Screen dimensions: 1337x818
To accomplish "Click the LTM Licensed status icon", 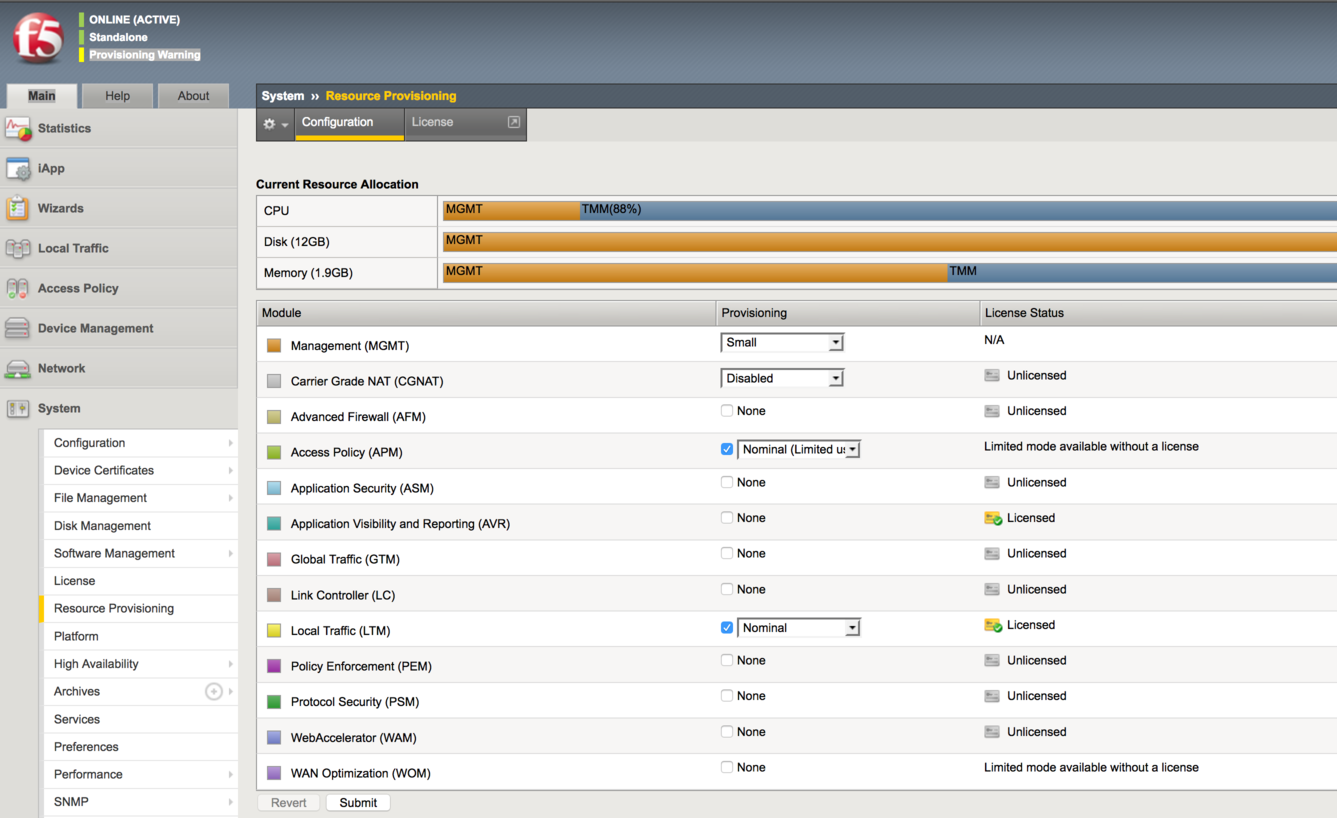I will point(993,625).
